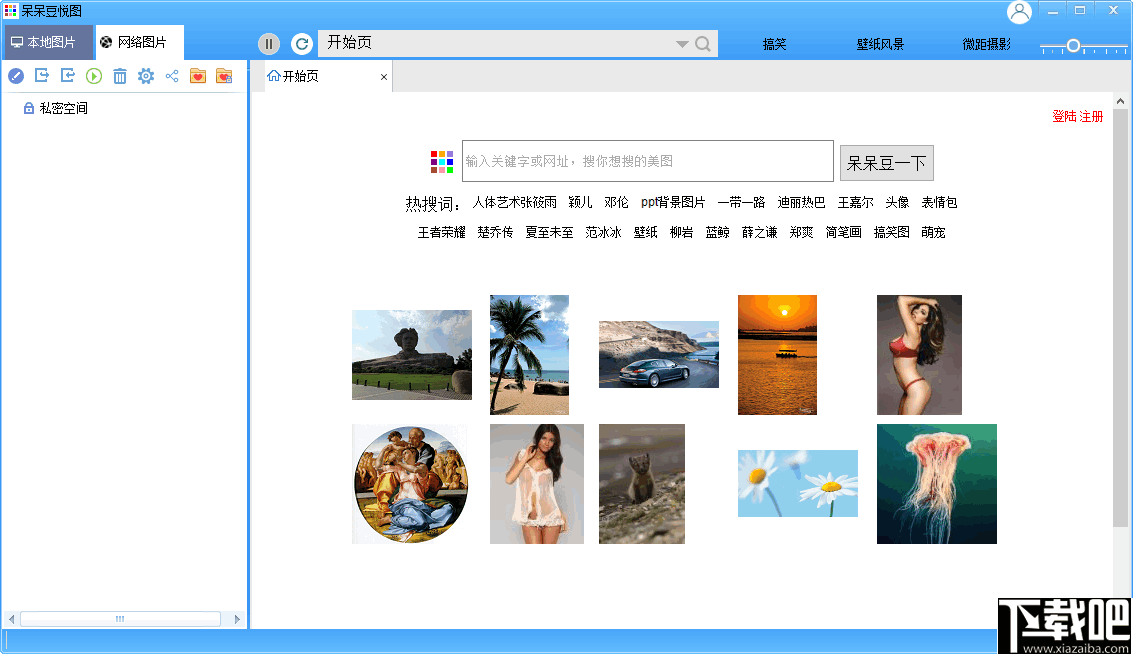This screenshot has width=1133, height=654.
Task: Start slideshow with green play icon
Action: click(94, 76)
